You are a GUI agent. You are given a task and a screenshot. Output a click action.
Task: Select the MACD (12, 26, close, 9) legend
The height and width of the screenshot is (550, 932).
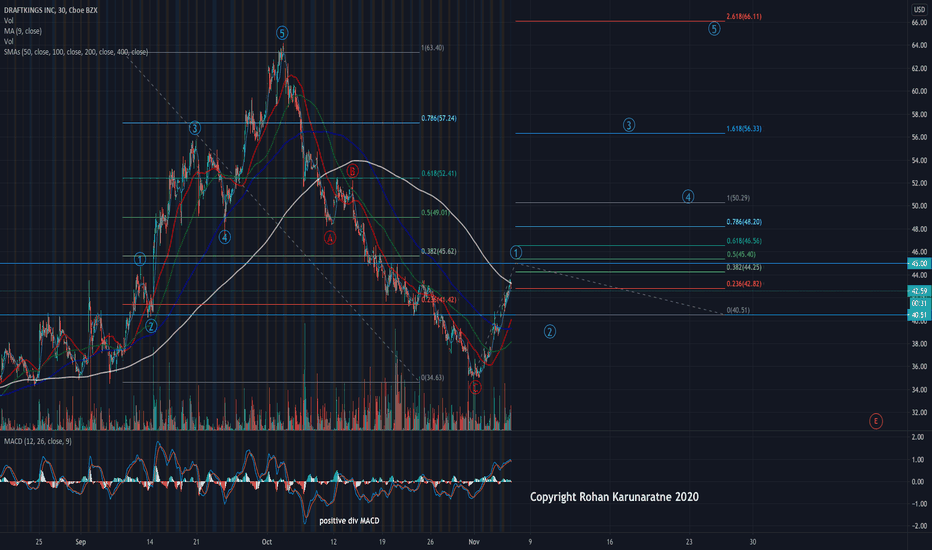(x=37, y=441)
